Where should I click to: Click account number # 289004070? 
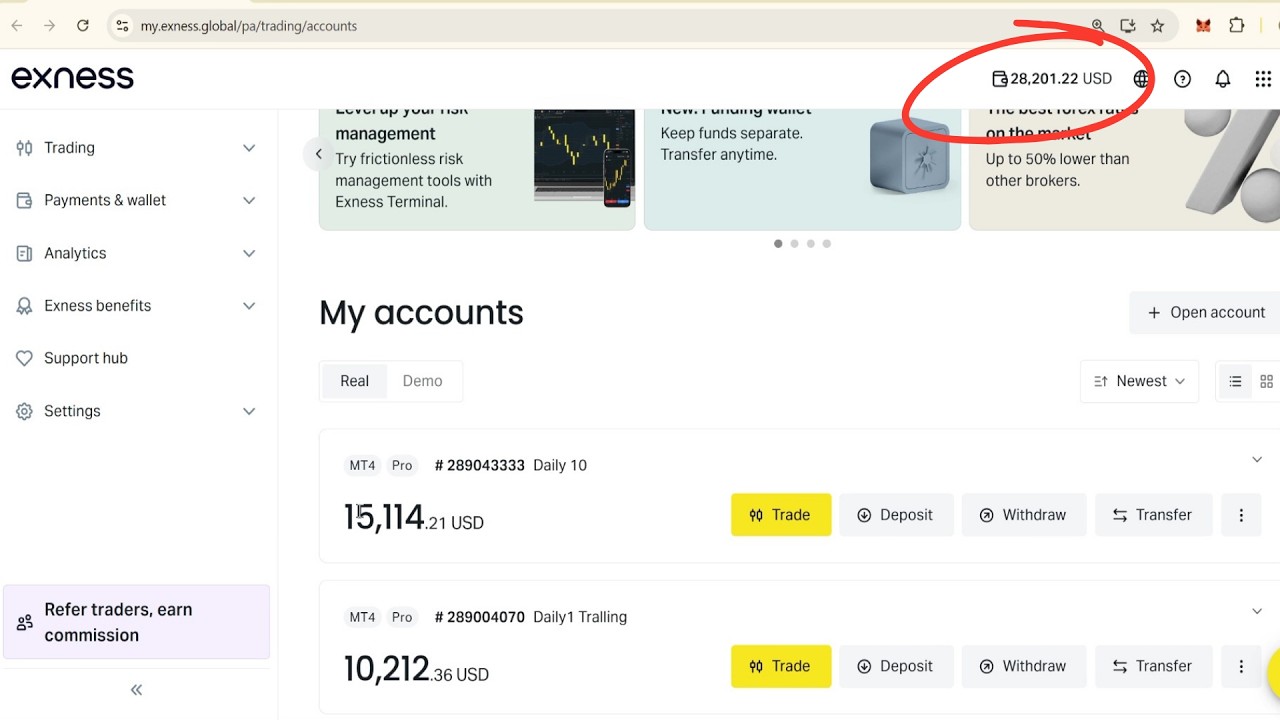[480, 617]
